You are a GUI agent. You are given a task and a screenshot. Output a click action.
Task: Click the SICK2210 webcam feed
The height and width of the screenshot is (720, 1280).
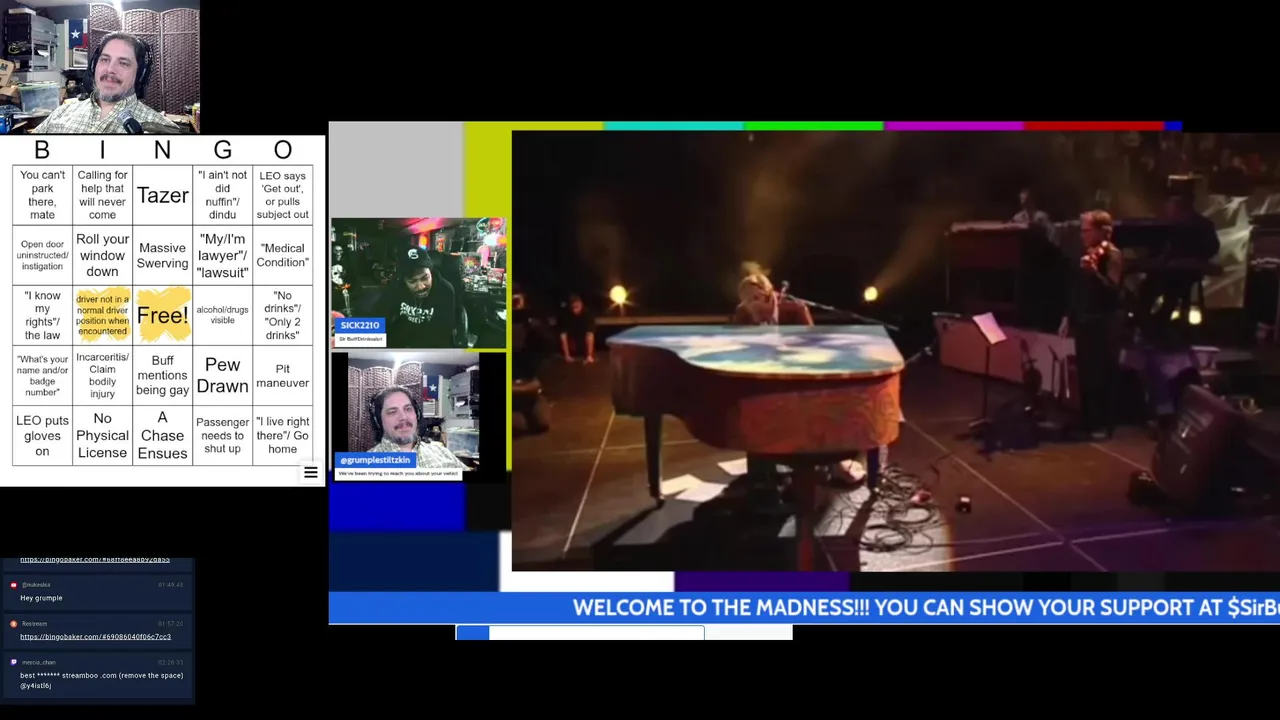click(418, 282)
